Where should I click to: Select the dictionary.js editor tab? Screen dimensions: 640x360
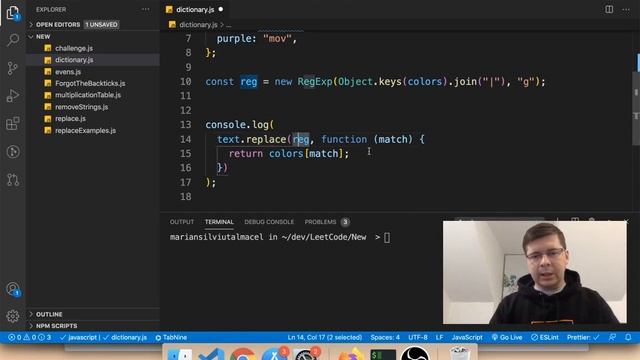tap(195, 9)
